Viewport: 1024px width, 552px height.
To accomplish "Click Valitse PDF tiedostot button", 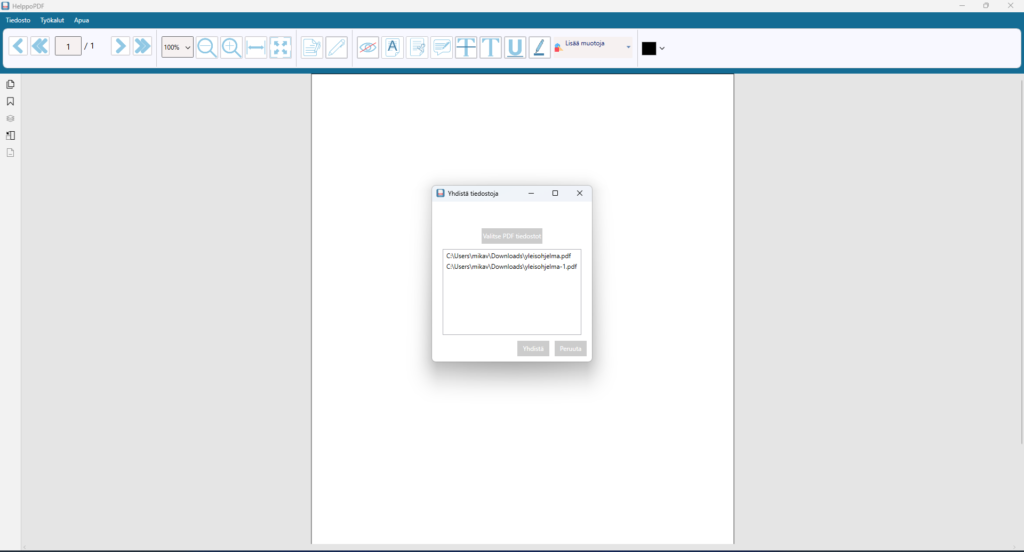I will pos(512,236).
